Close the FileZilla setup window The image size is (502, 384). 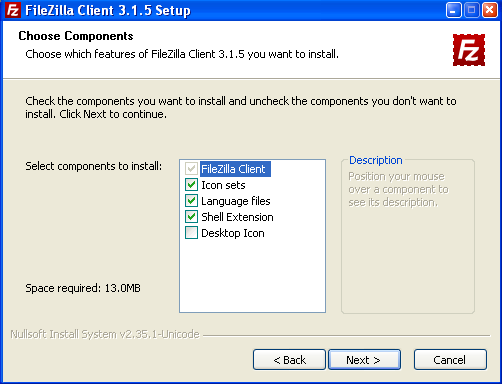coord(490,10)
